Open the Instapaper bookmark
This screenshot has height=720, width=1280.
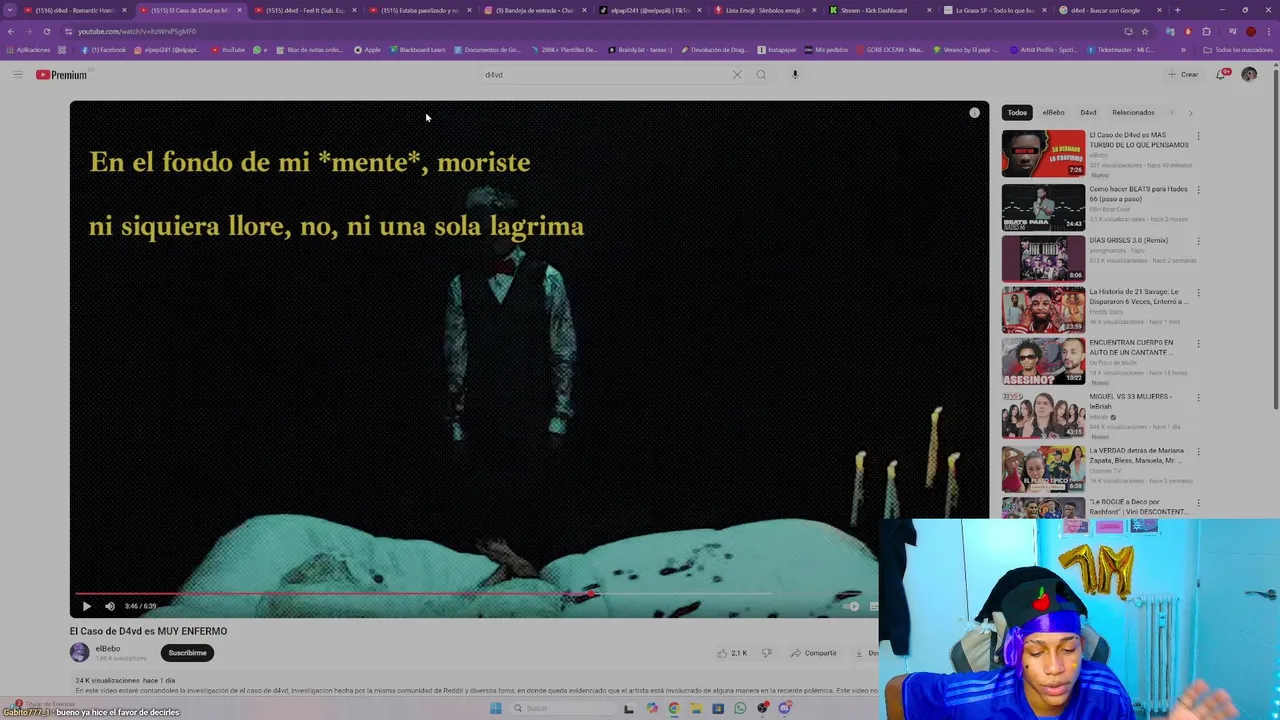coord(777,50)
